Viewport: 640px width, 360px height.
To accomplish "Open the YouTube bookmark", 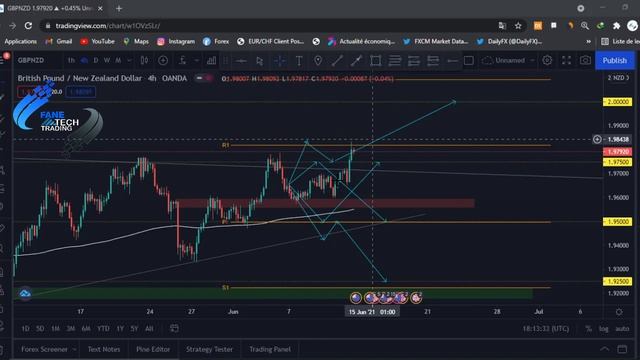I will [x=98, y=41].
